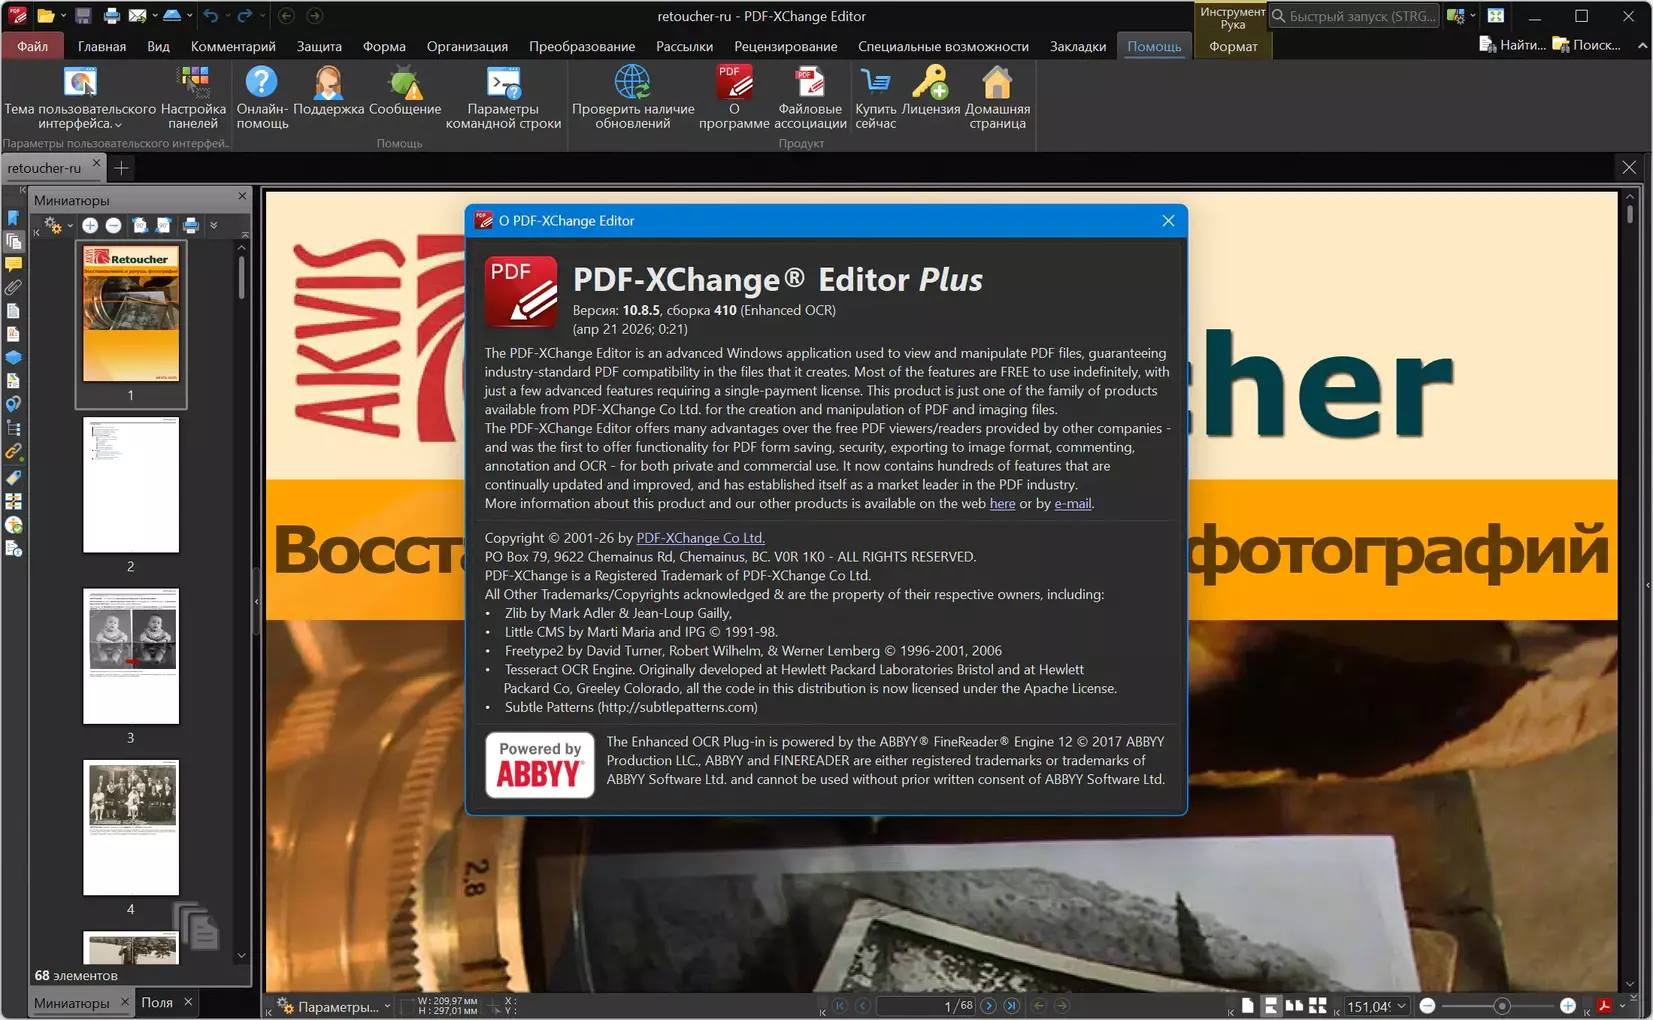Open the Файл menu
The width and height of the screenshot is (1653, 1020).
32,46
